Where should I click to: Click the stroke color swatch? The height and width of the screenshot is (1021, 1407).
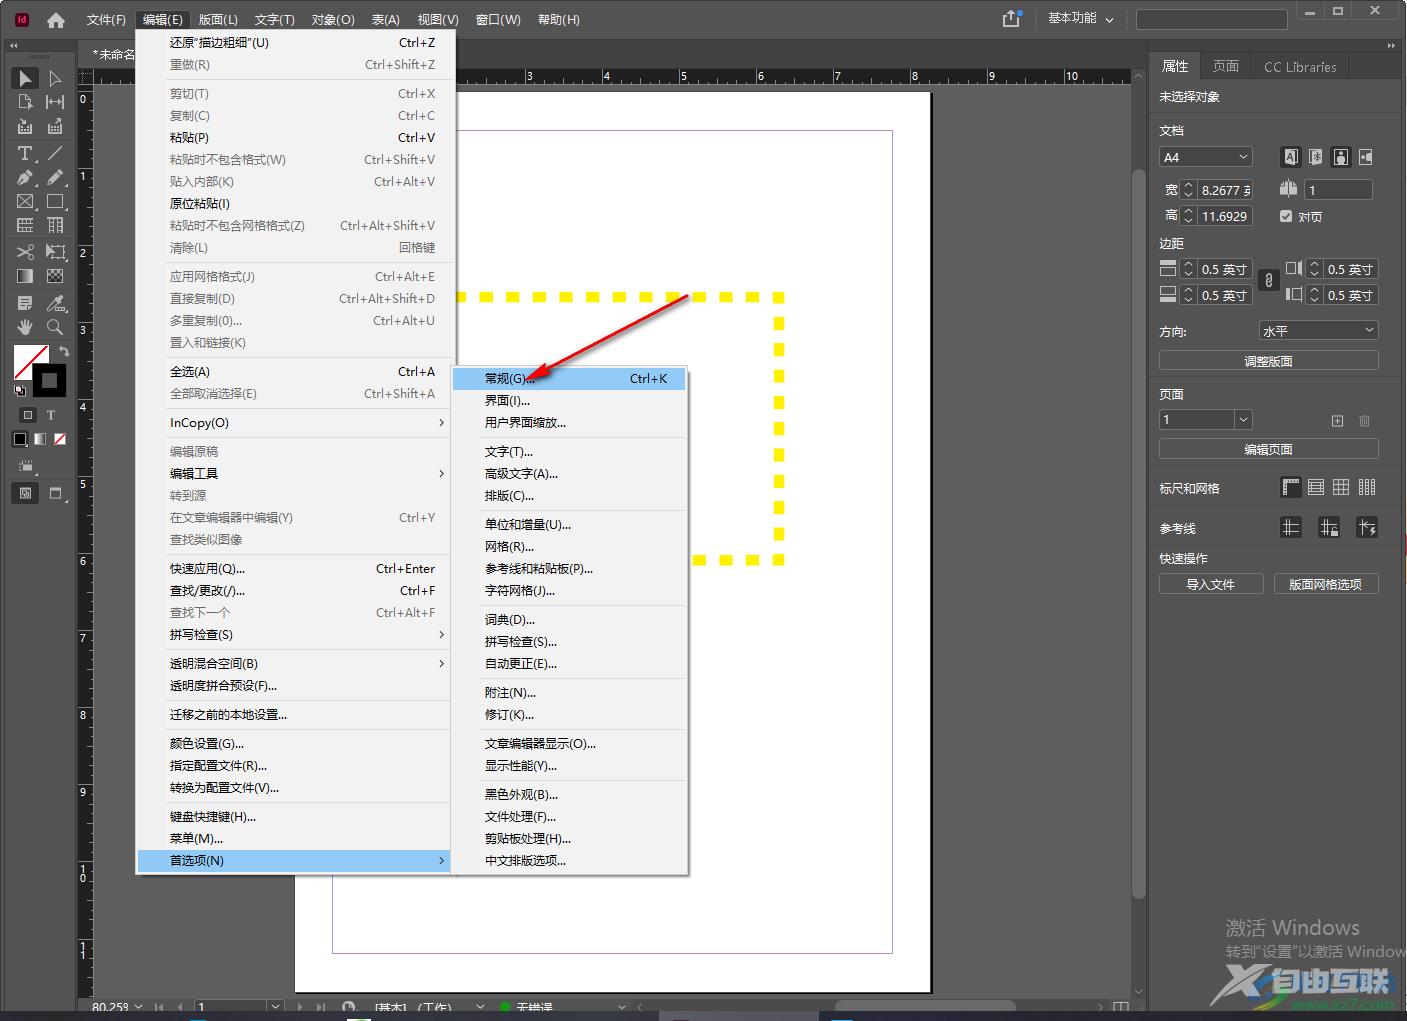[x=49, y=381]
